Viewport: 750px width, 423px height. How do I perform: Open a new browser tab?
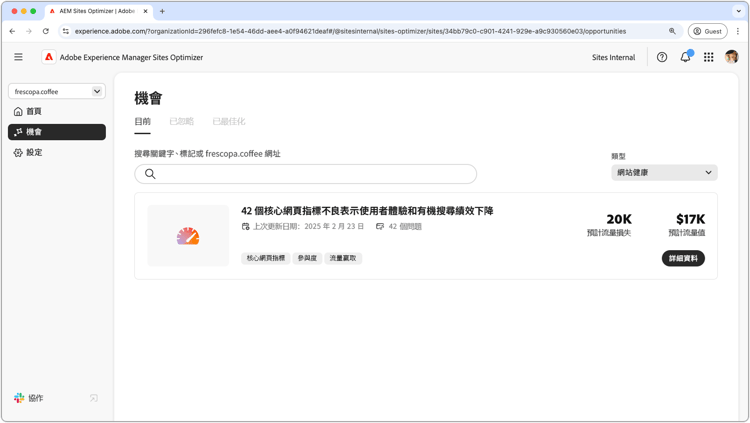[x=162, y=11]
